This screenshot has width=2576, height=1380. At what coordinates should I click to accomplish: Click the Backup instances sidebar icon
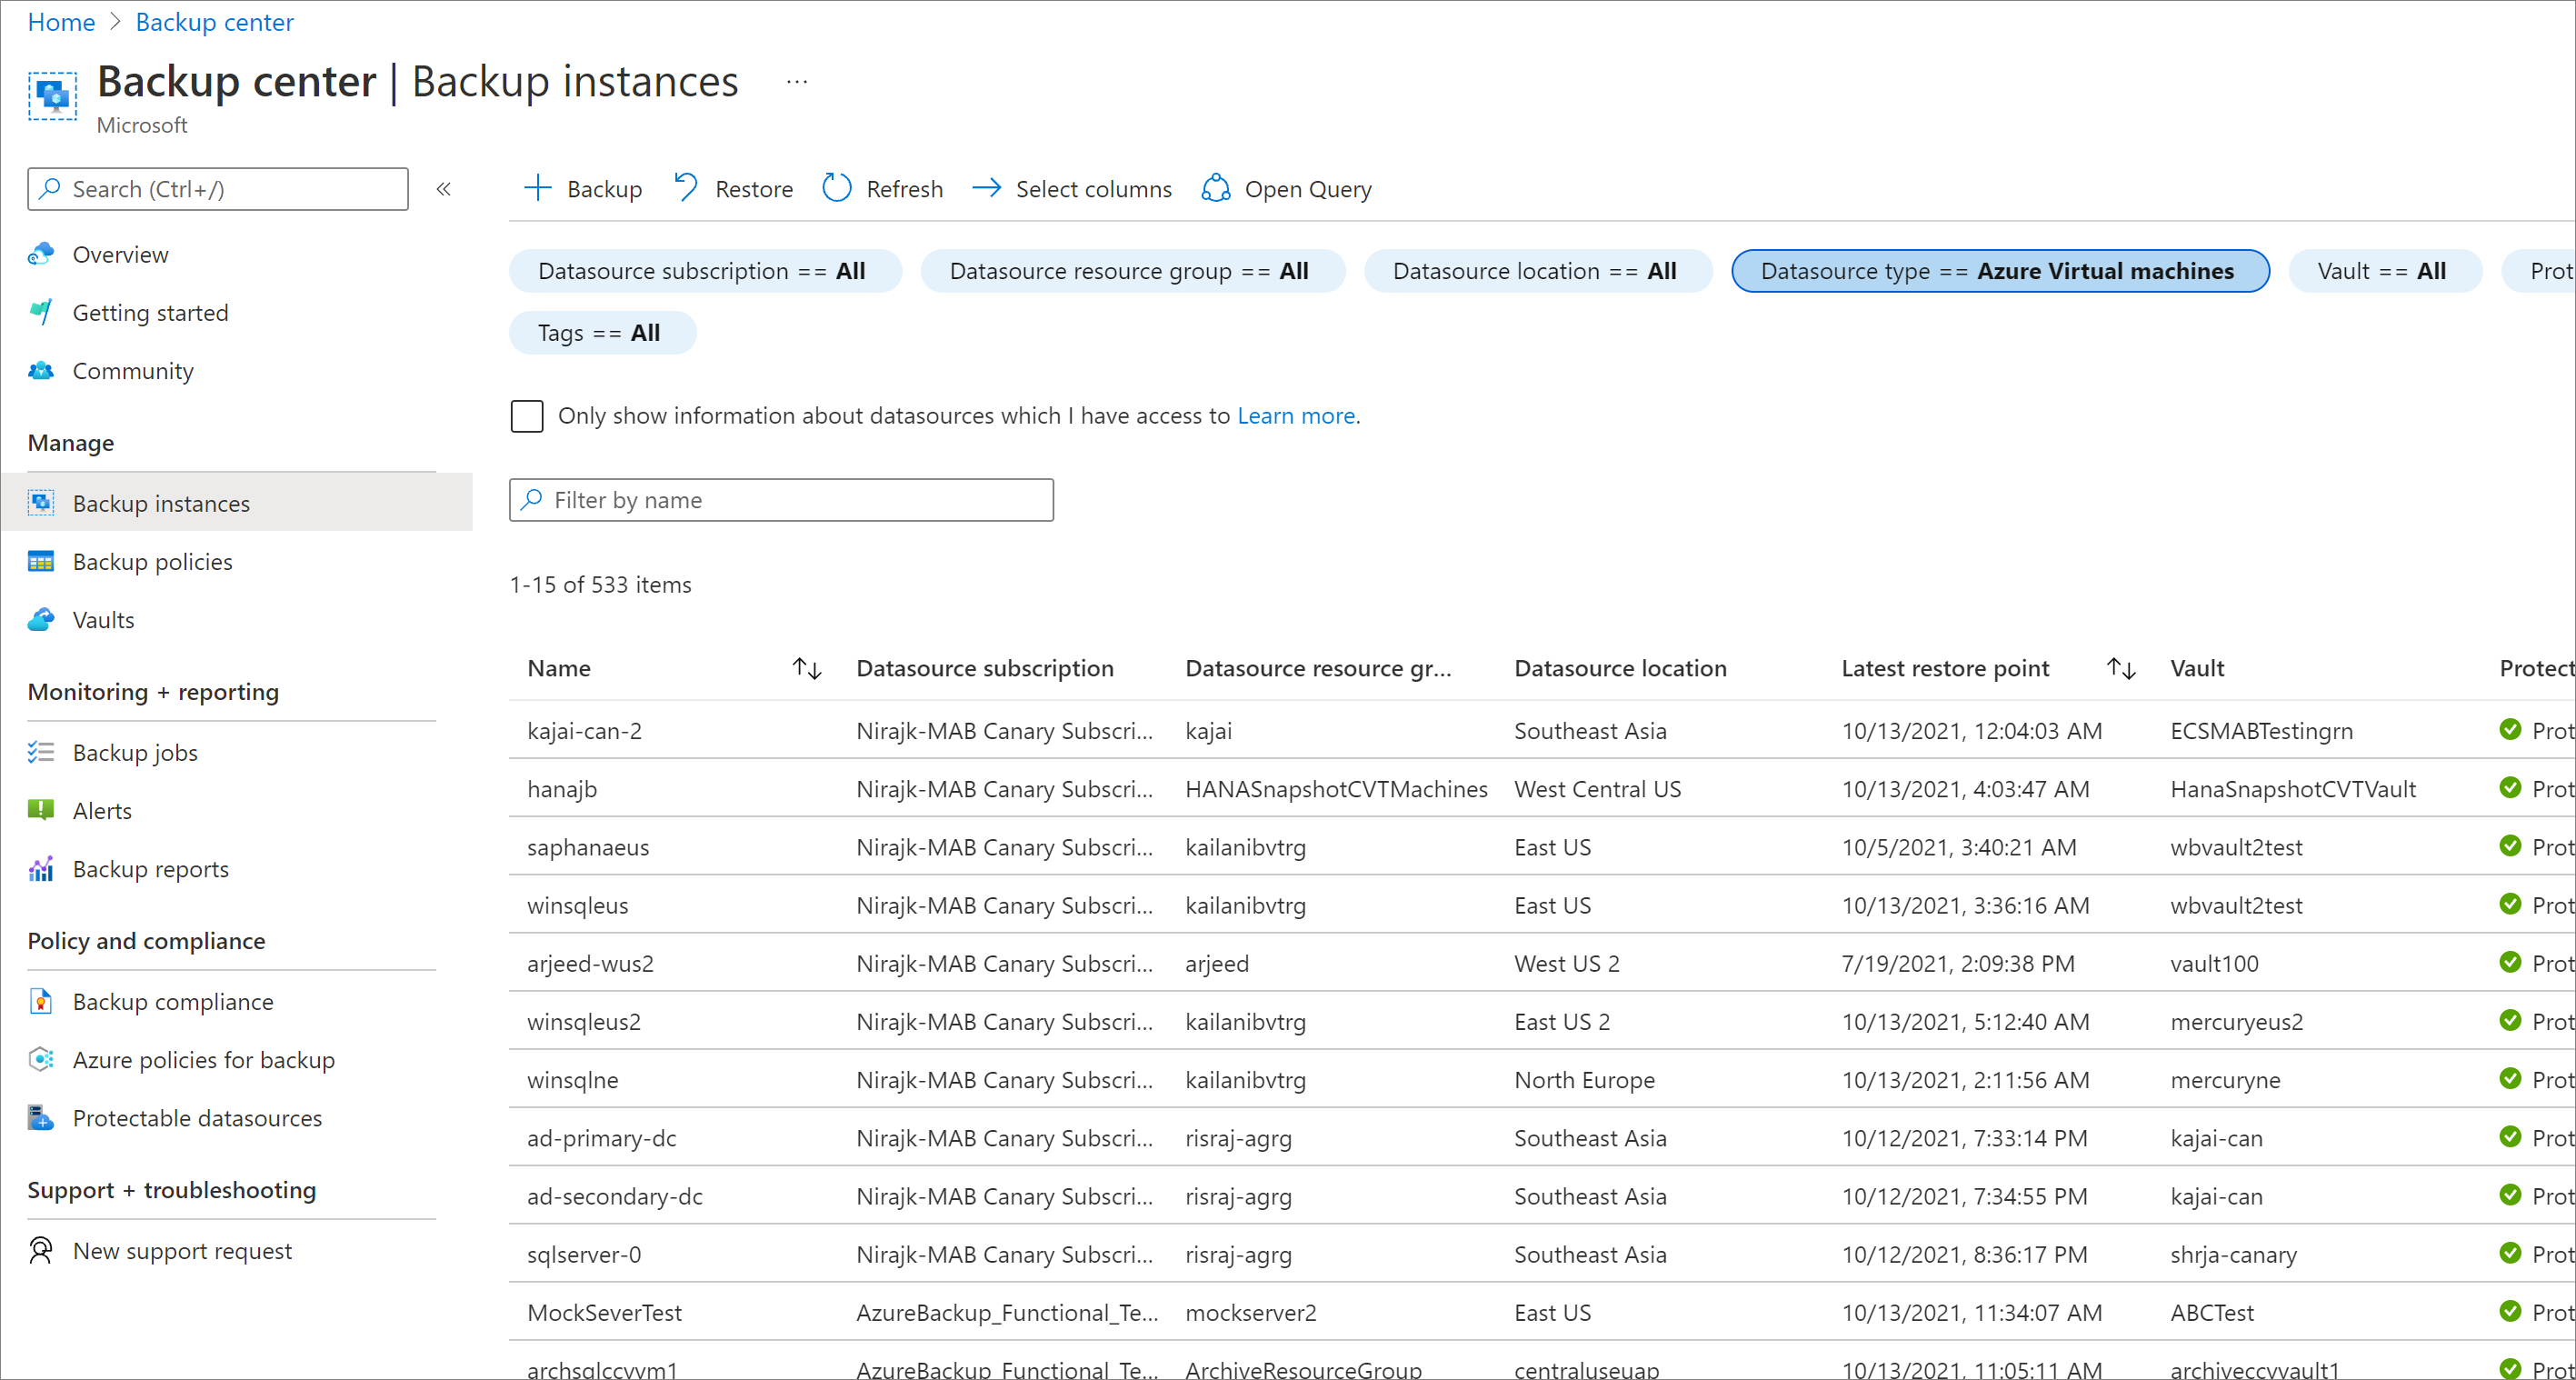pos(41,503)
